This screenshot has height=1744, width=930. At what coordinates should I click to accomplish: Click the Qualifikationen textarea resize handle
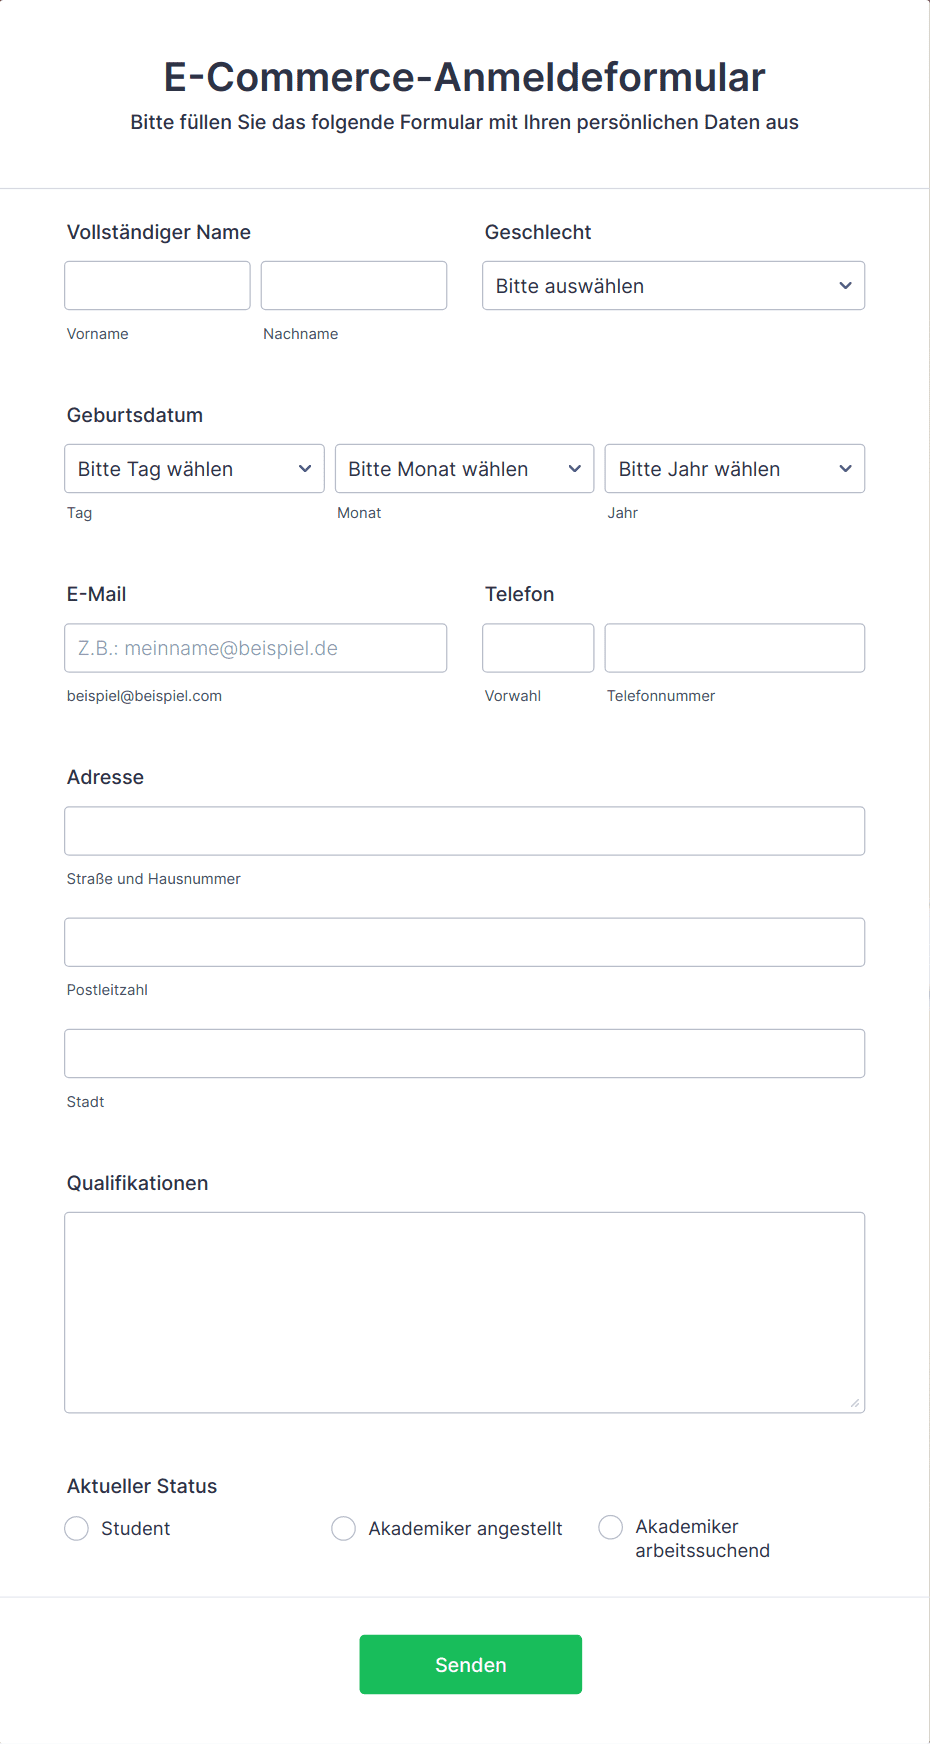(855, 1403)
